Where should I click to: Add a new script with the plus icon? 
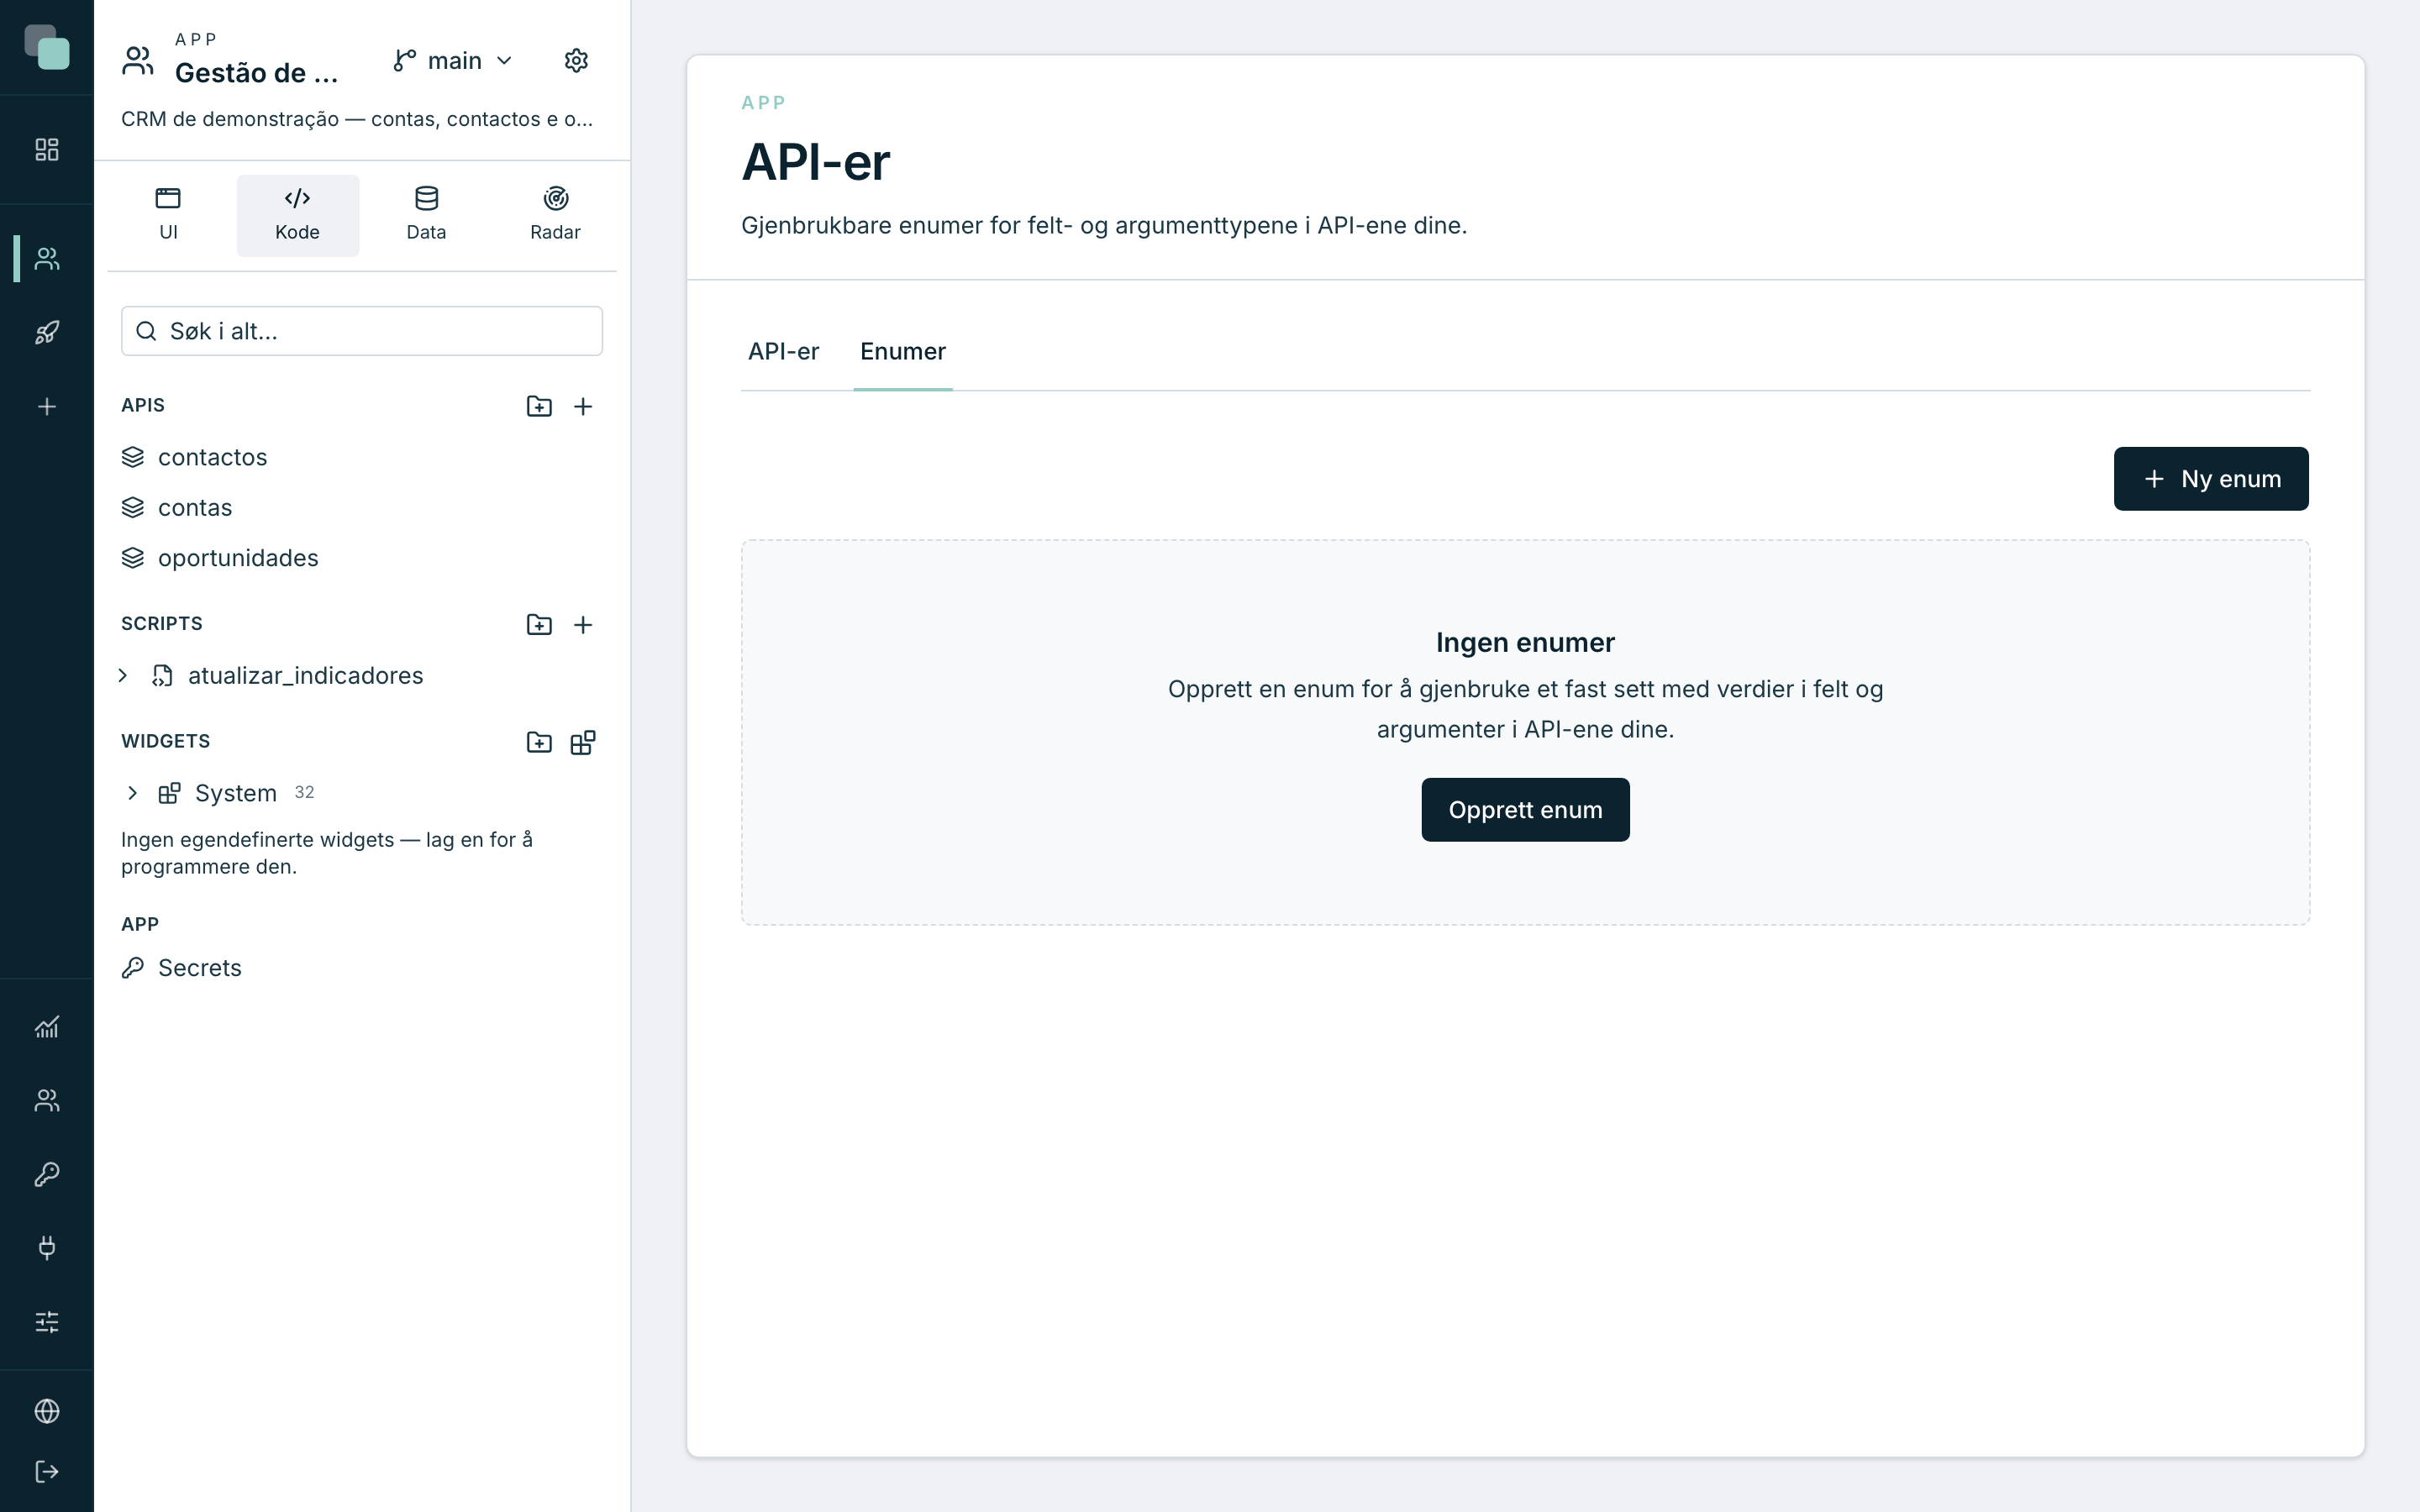point(583,624)
